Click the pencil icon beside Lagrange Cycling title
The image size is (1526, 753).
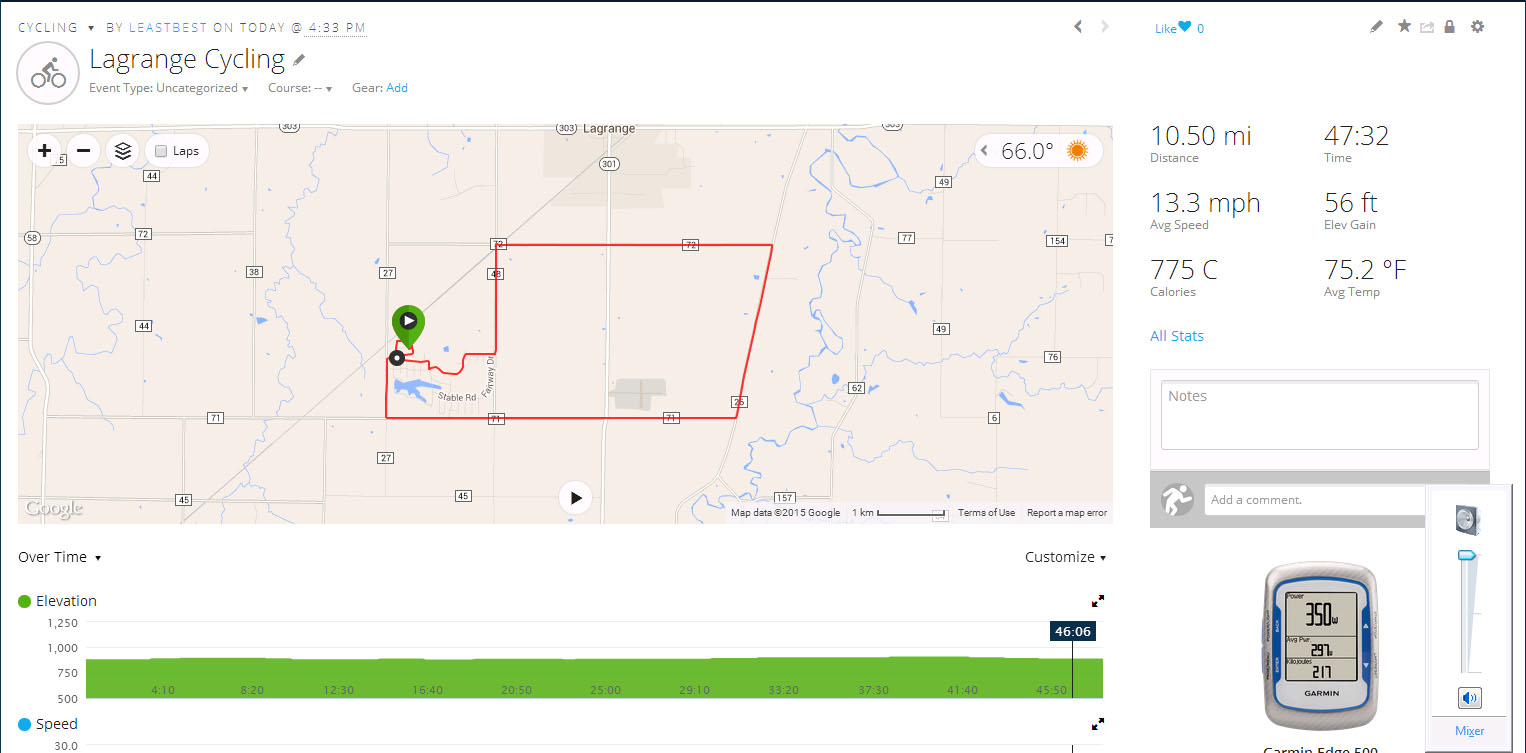[x=298, y=60]
